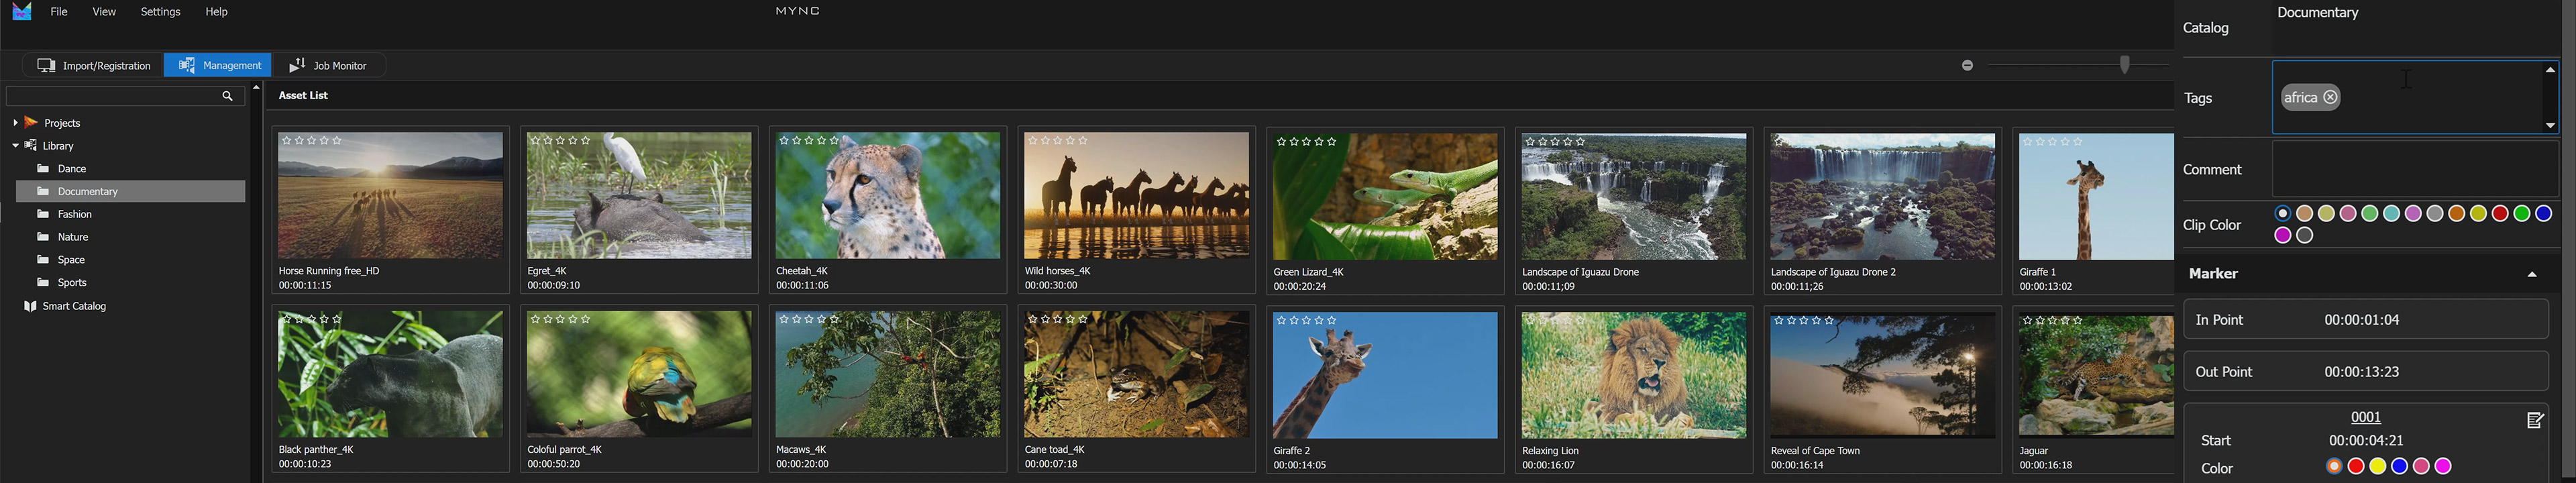Choose the yellow marker color
This screenshot has height=483, width=2576.
click(x=2377, y=466)
